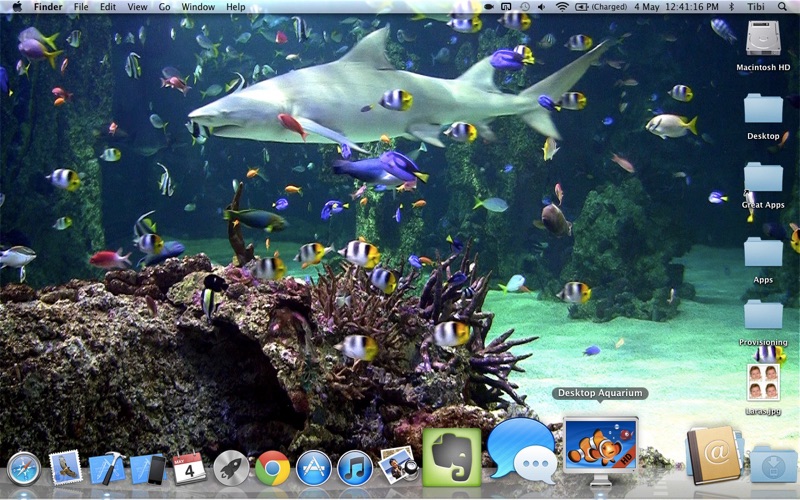Open Contacts address book in dock
The height and width of the screenshot is (500, 800).
pyautogui.click(x=712, y=455)
